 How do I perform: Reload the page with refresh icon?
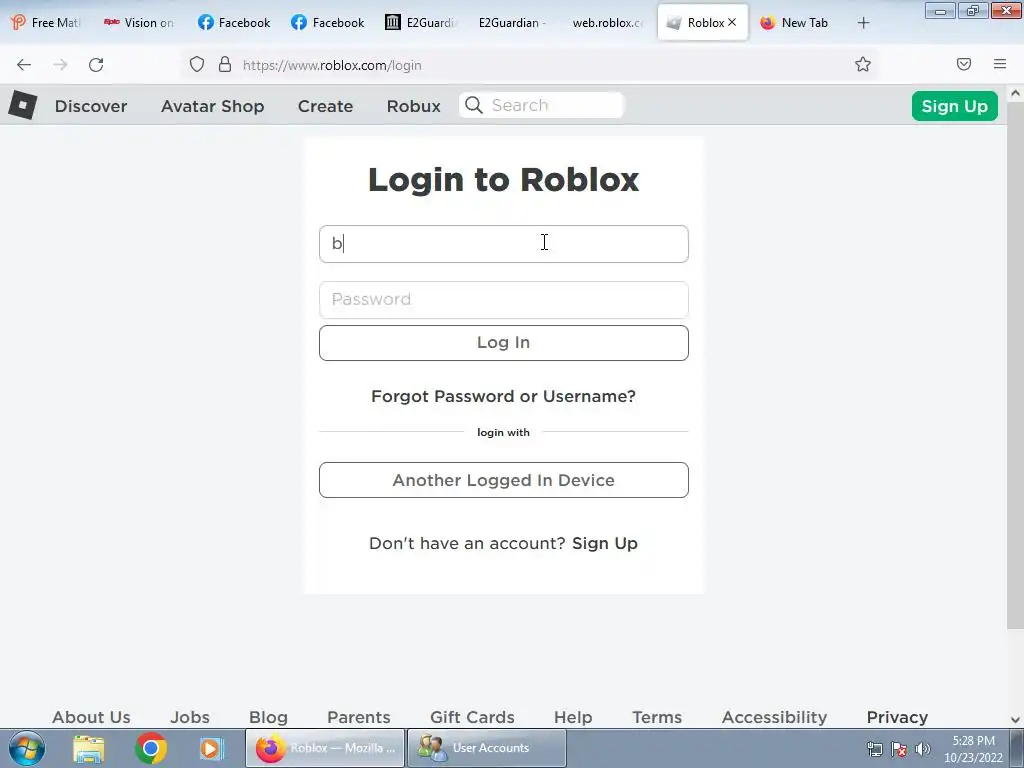coord(96,65)
